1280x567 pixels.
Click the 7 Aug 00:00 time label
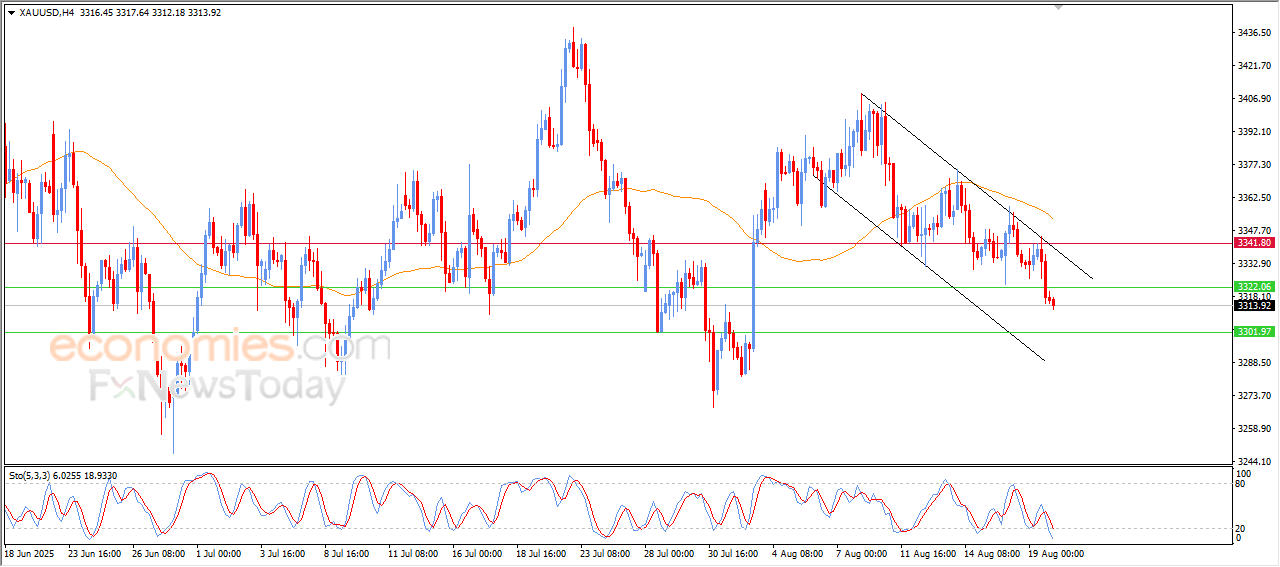point(862,553)
